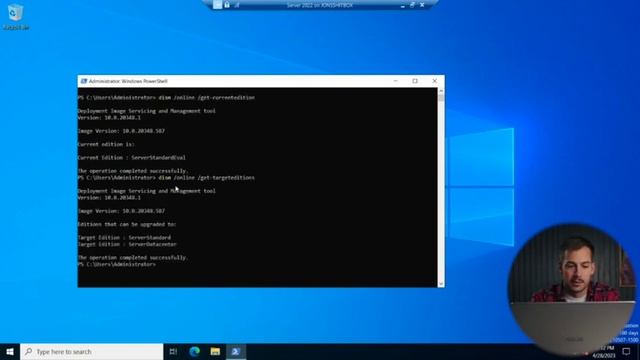640x360 pixels.
Task: Click the PowerShell scrollbar down arrow
Action: click(441, 284)
